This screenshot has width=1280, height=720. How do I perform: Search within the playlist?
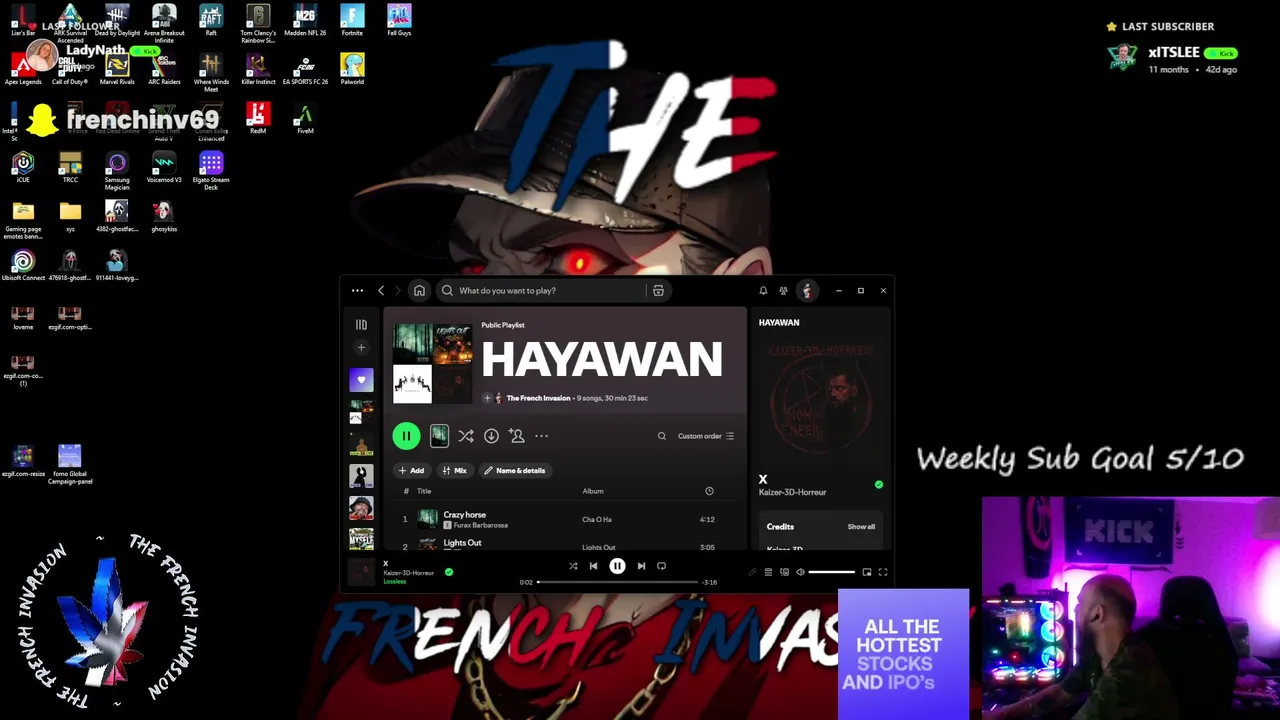[661, 436]
